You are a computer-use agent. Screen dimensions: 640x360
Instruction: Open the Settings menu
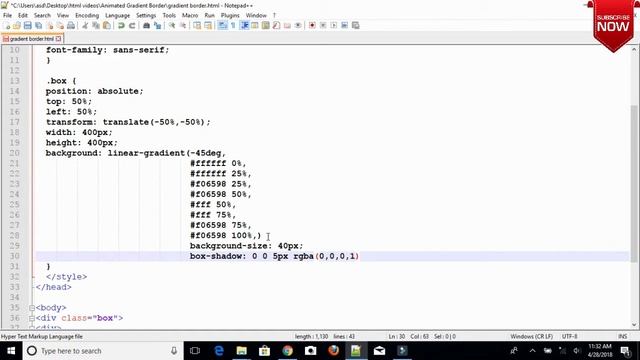(146, 15)
